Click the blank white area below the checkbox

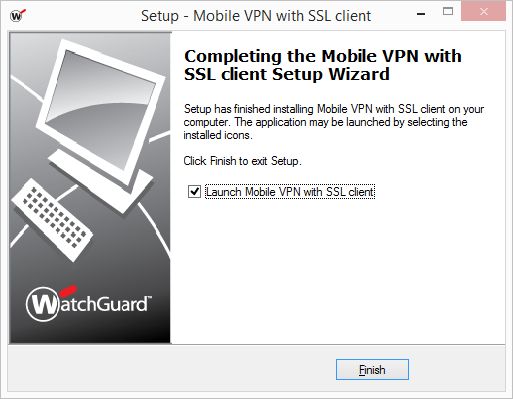(x=337, y=270)
